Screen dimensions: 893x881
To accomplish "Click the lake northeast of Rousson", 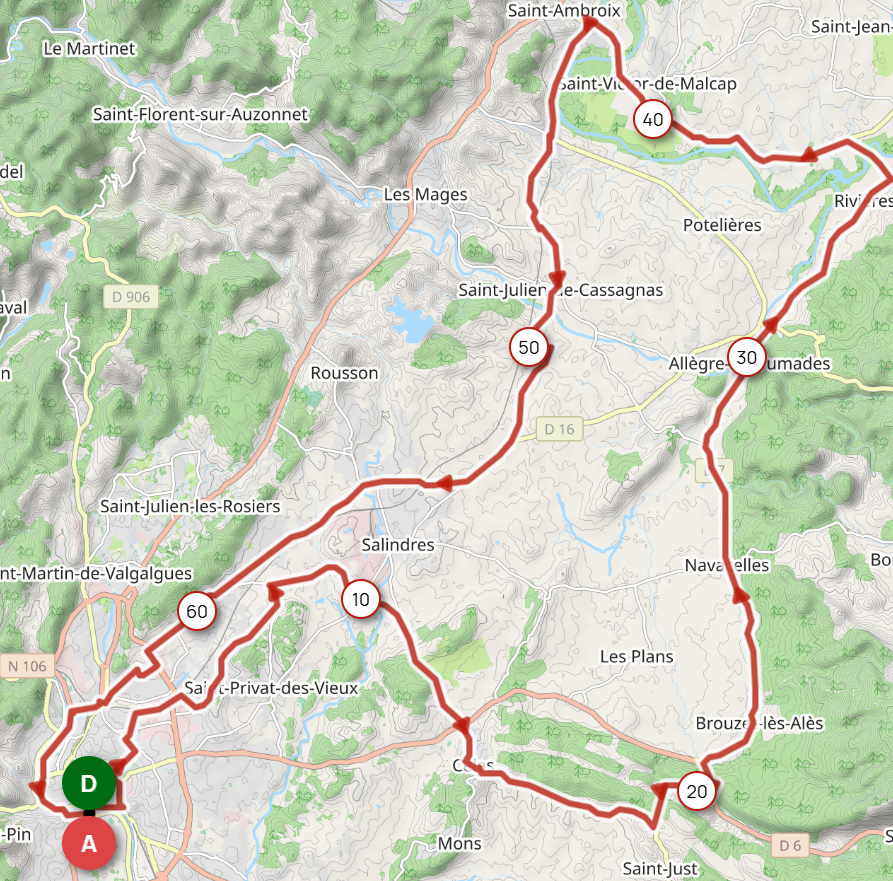I will (x=411, y=321).
